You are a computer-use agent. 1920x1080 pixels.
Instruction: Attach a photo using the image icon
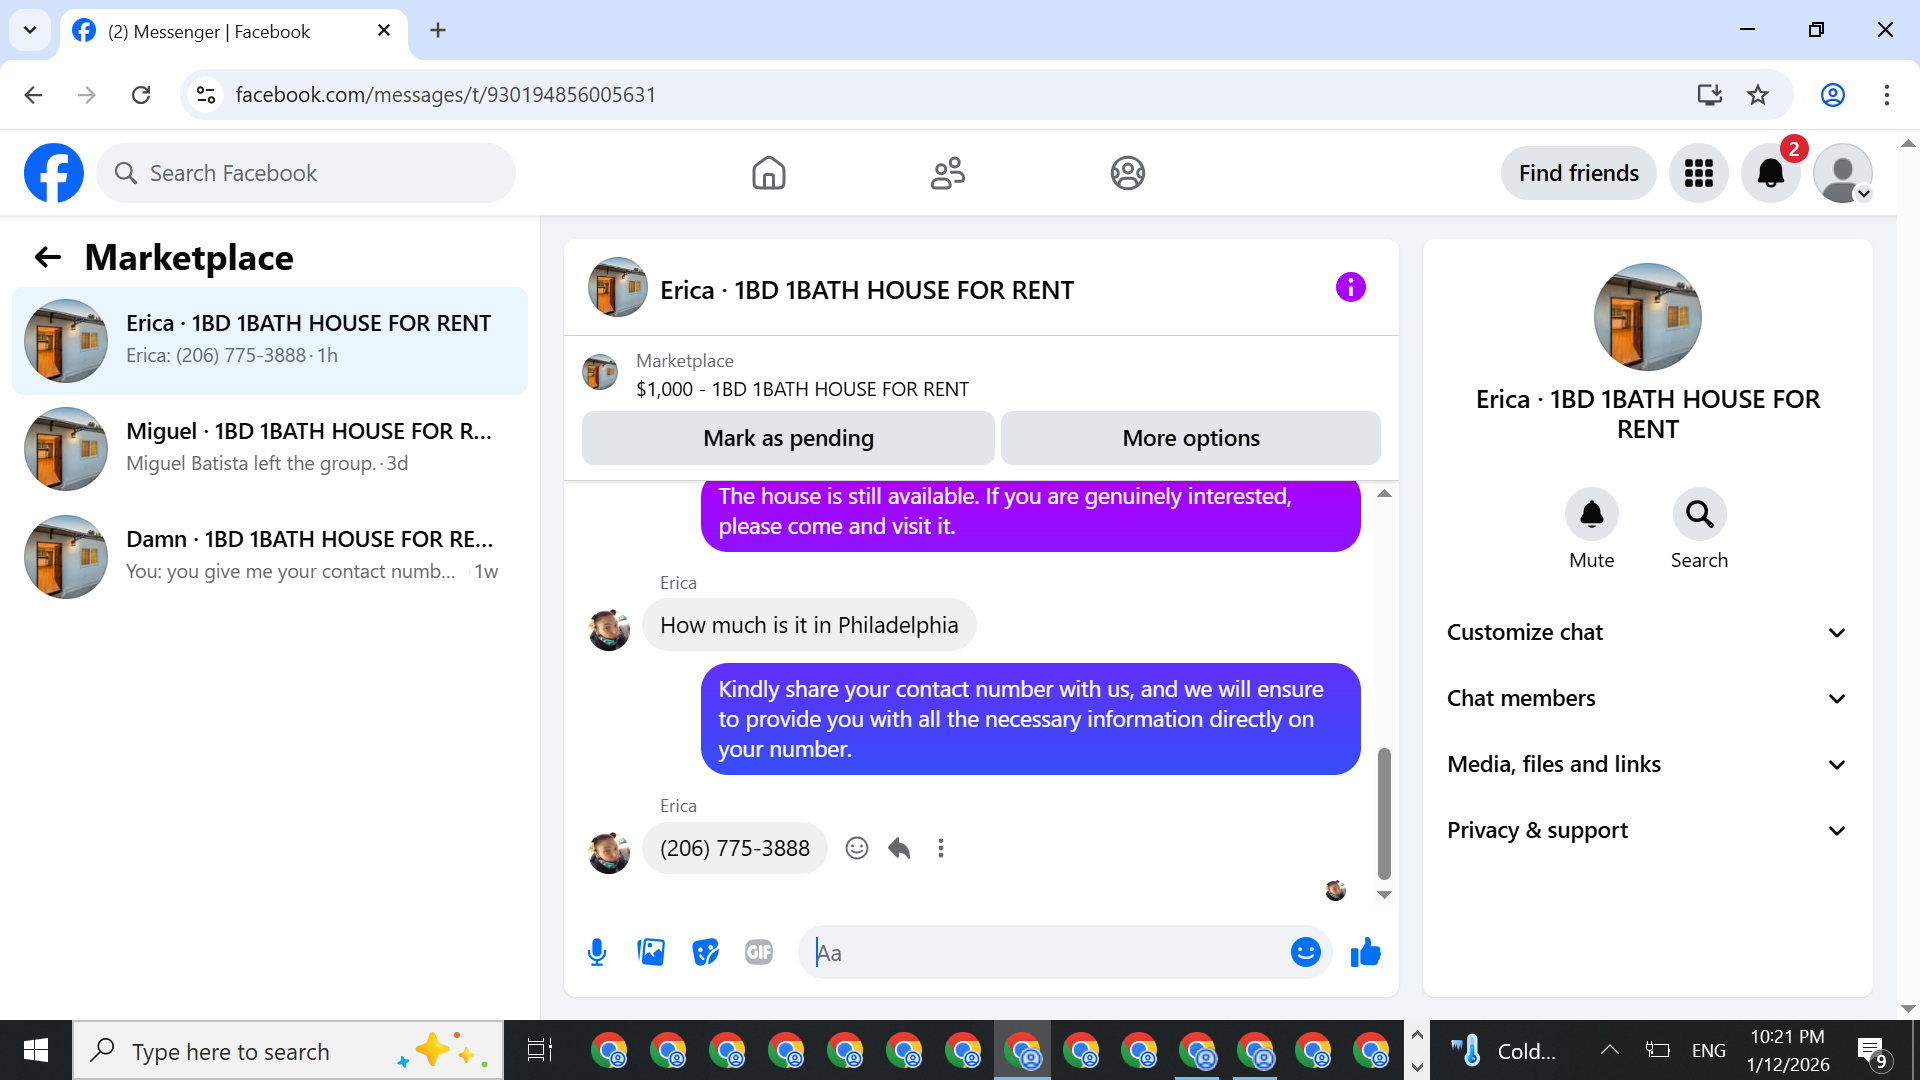coord(651,952)
